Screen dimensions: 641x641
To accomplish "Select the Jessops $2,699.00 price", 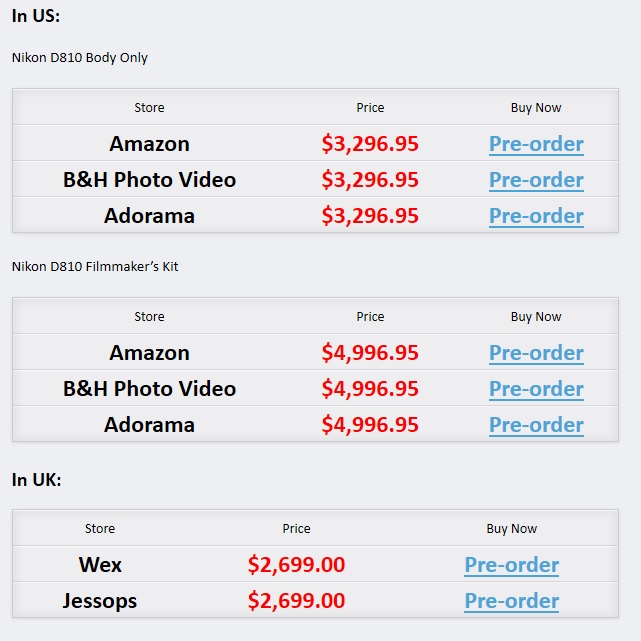I will (x=296, y=601).
